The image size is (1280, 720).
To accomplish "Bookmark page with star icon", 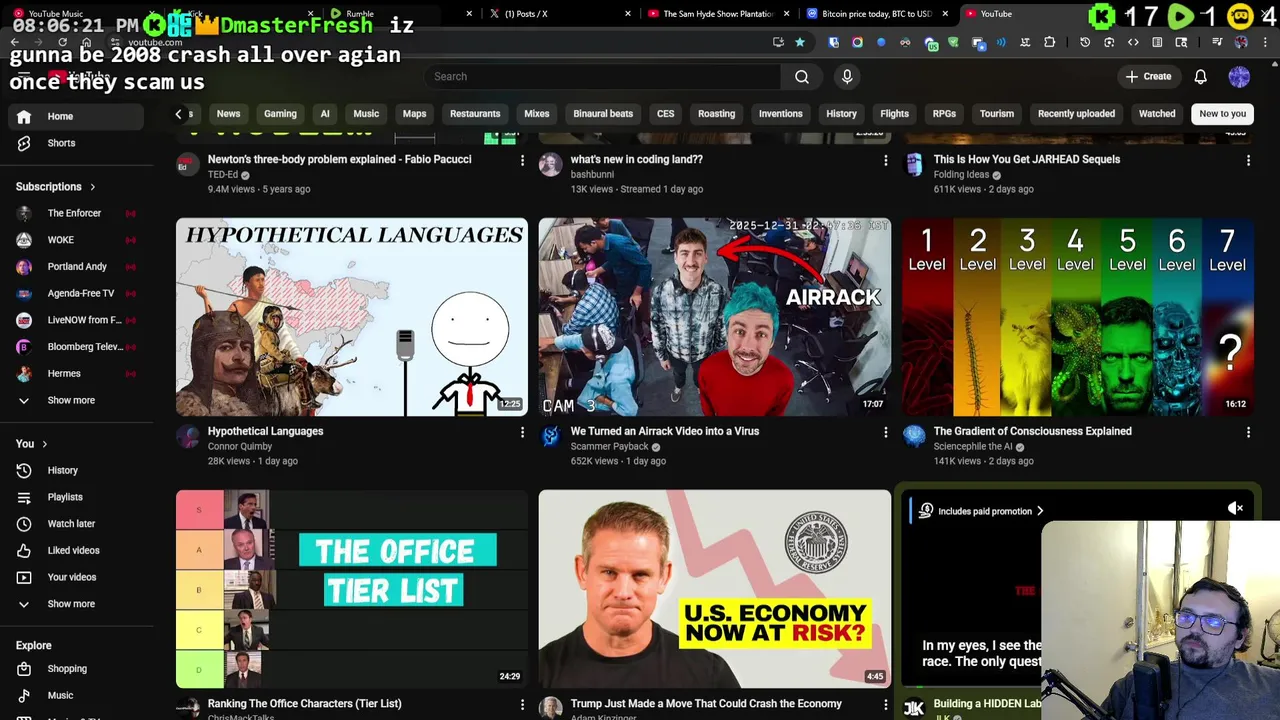I will [x=800, y=42].
